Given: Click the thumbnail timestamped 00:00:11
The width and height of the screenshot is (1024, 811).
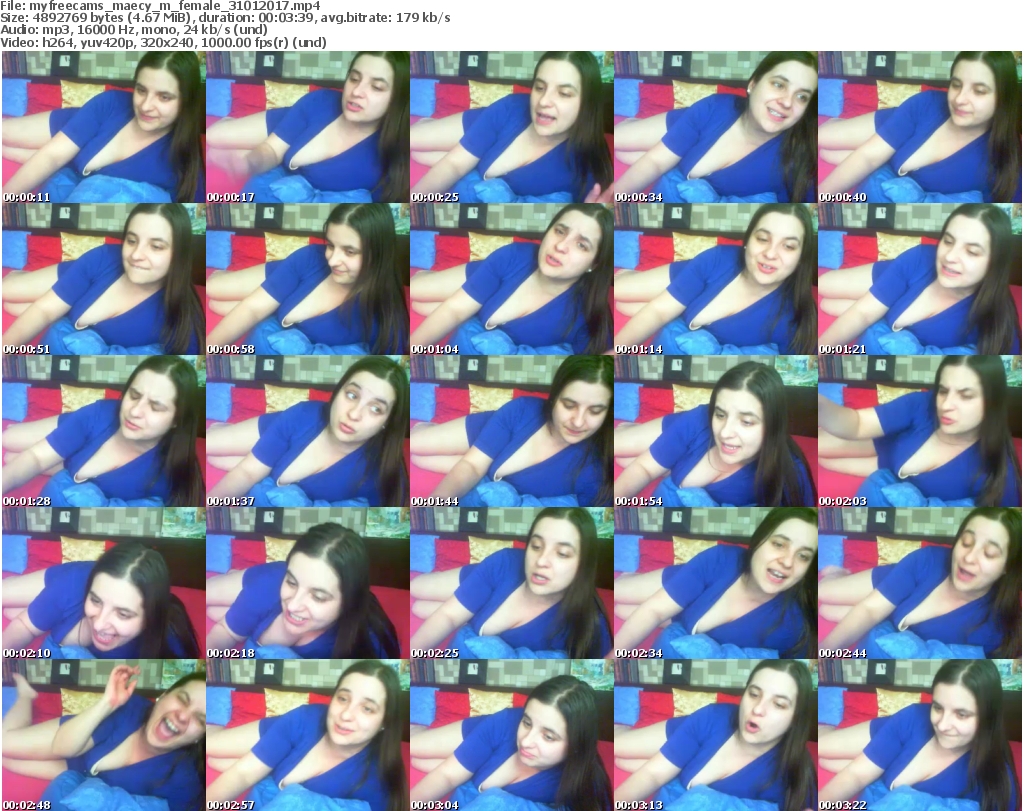Looking at the screenshot, I should [103, 127].
